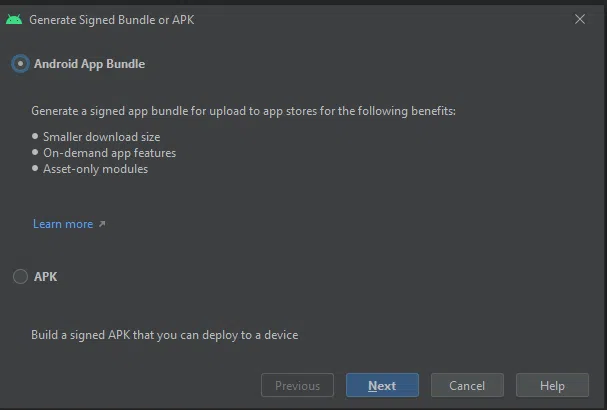
Task: Cancel the signing wizard
Action: [x=467, y=385]
